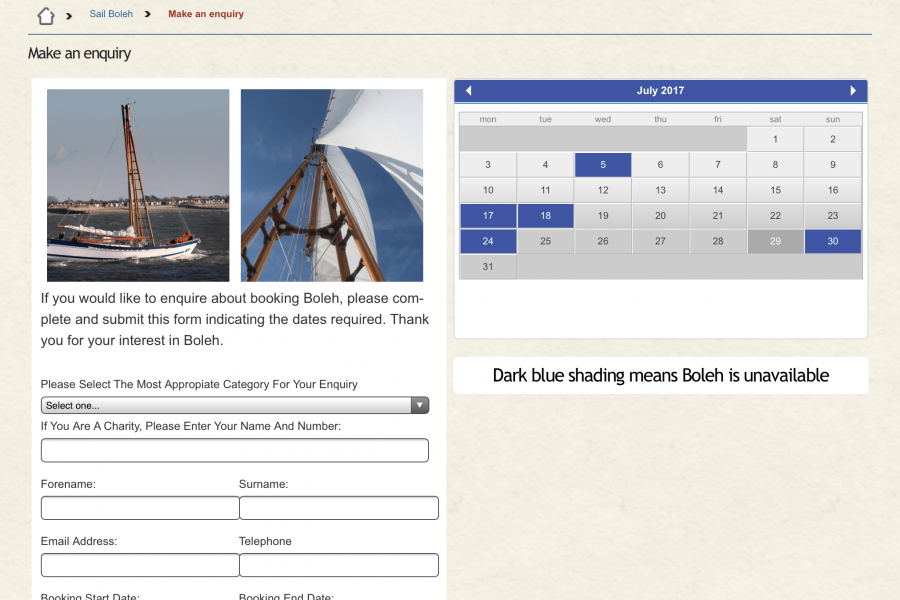The height and width of the screenshot is (600, 900).
Task: Open the enquiry category dropdown
Action: point(235,405)
